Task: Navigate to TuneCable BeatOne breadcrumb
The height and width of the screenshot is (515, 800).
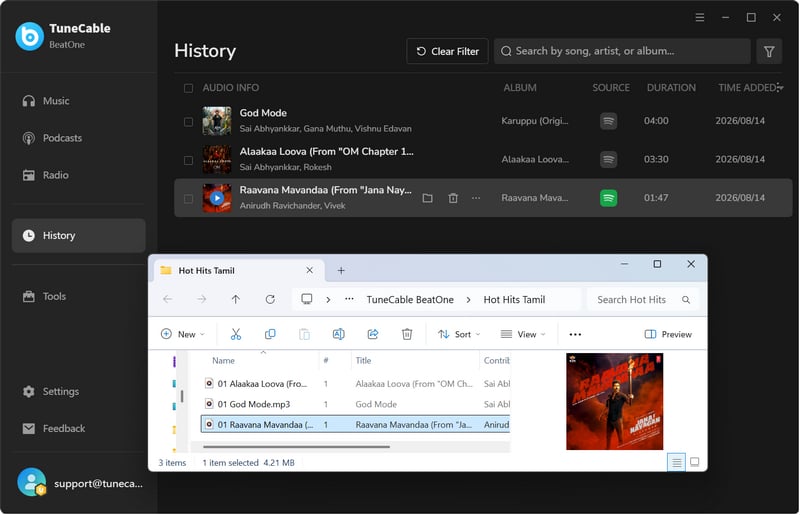Action: tap(410, 300)
